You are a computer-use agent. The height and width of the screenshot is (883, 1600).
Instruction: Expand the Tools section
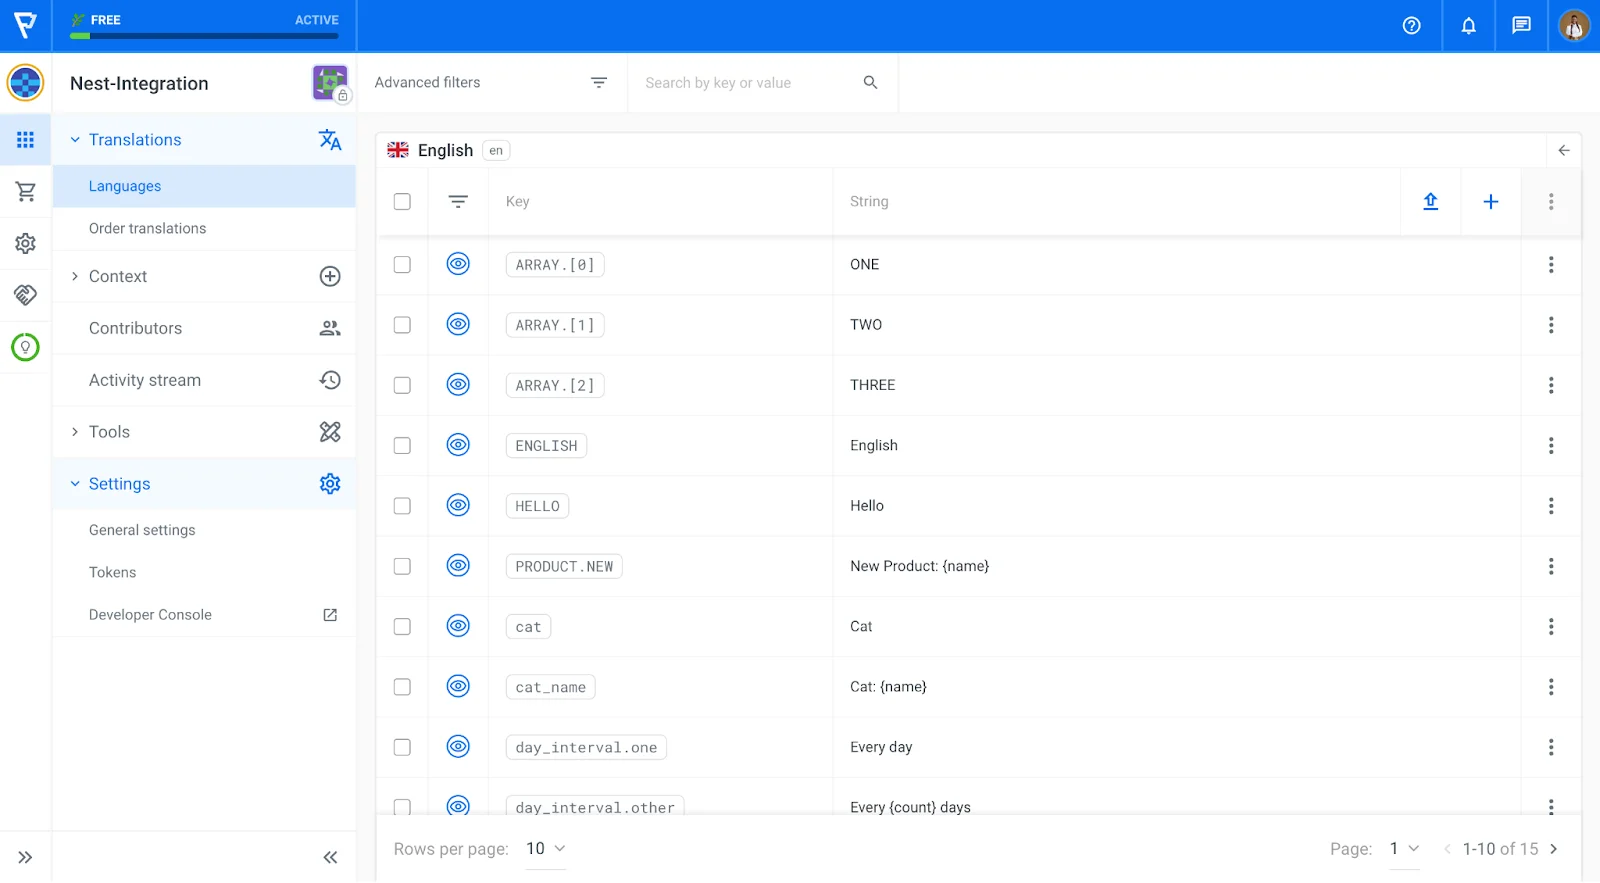(110, 432)
